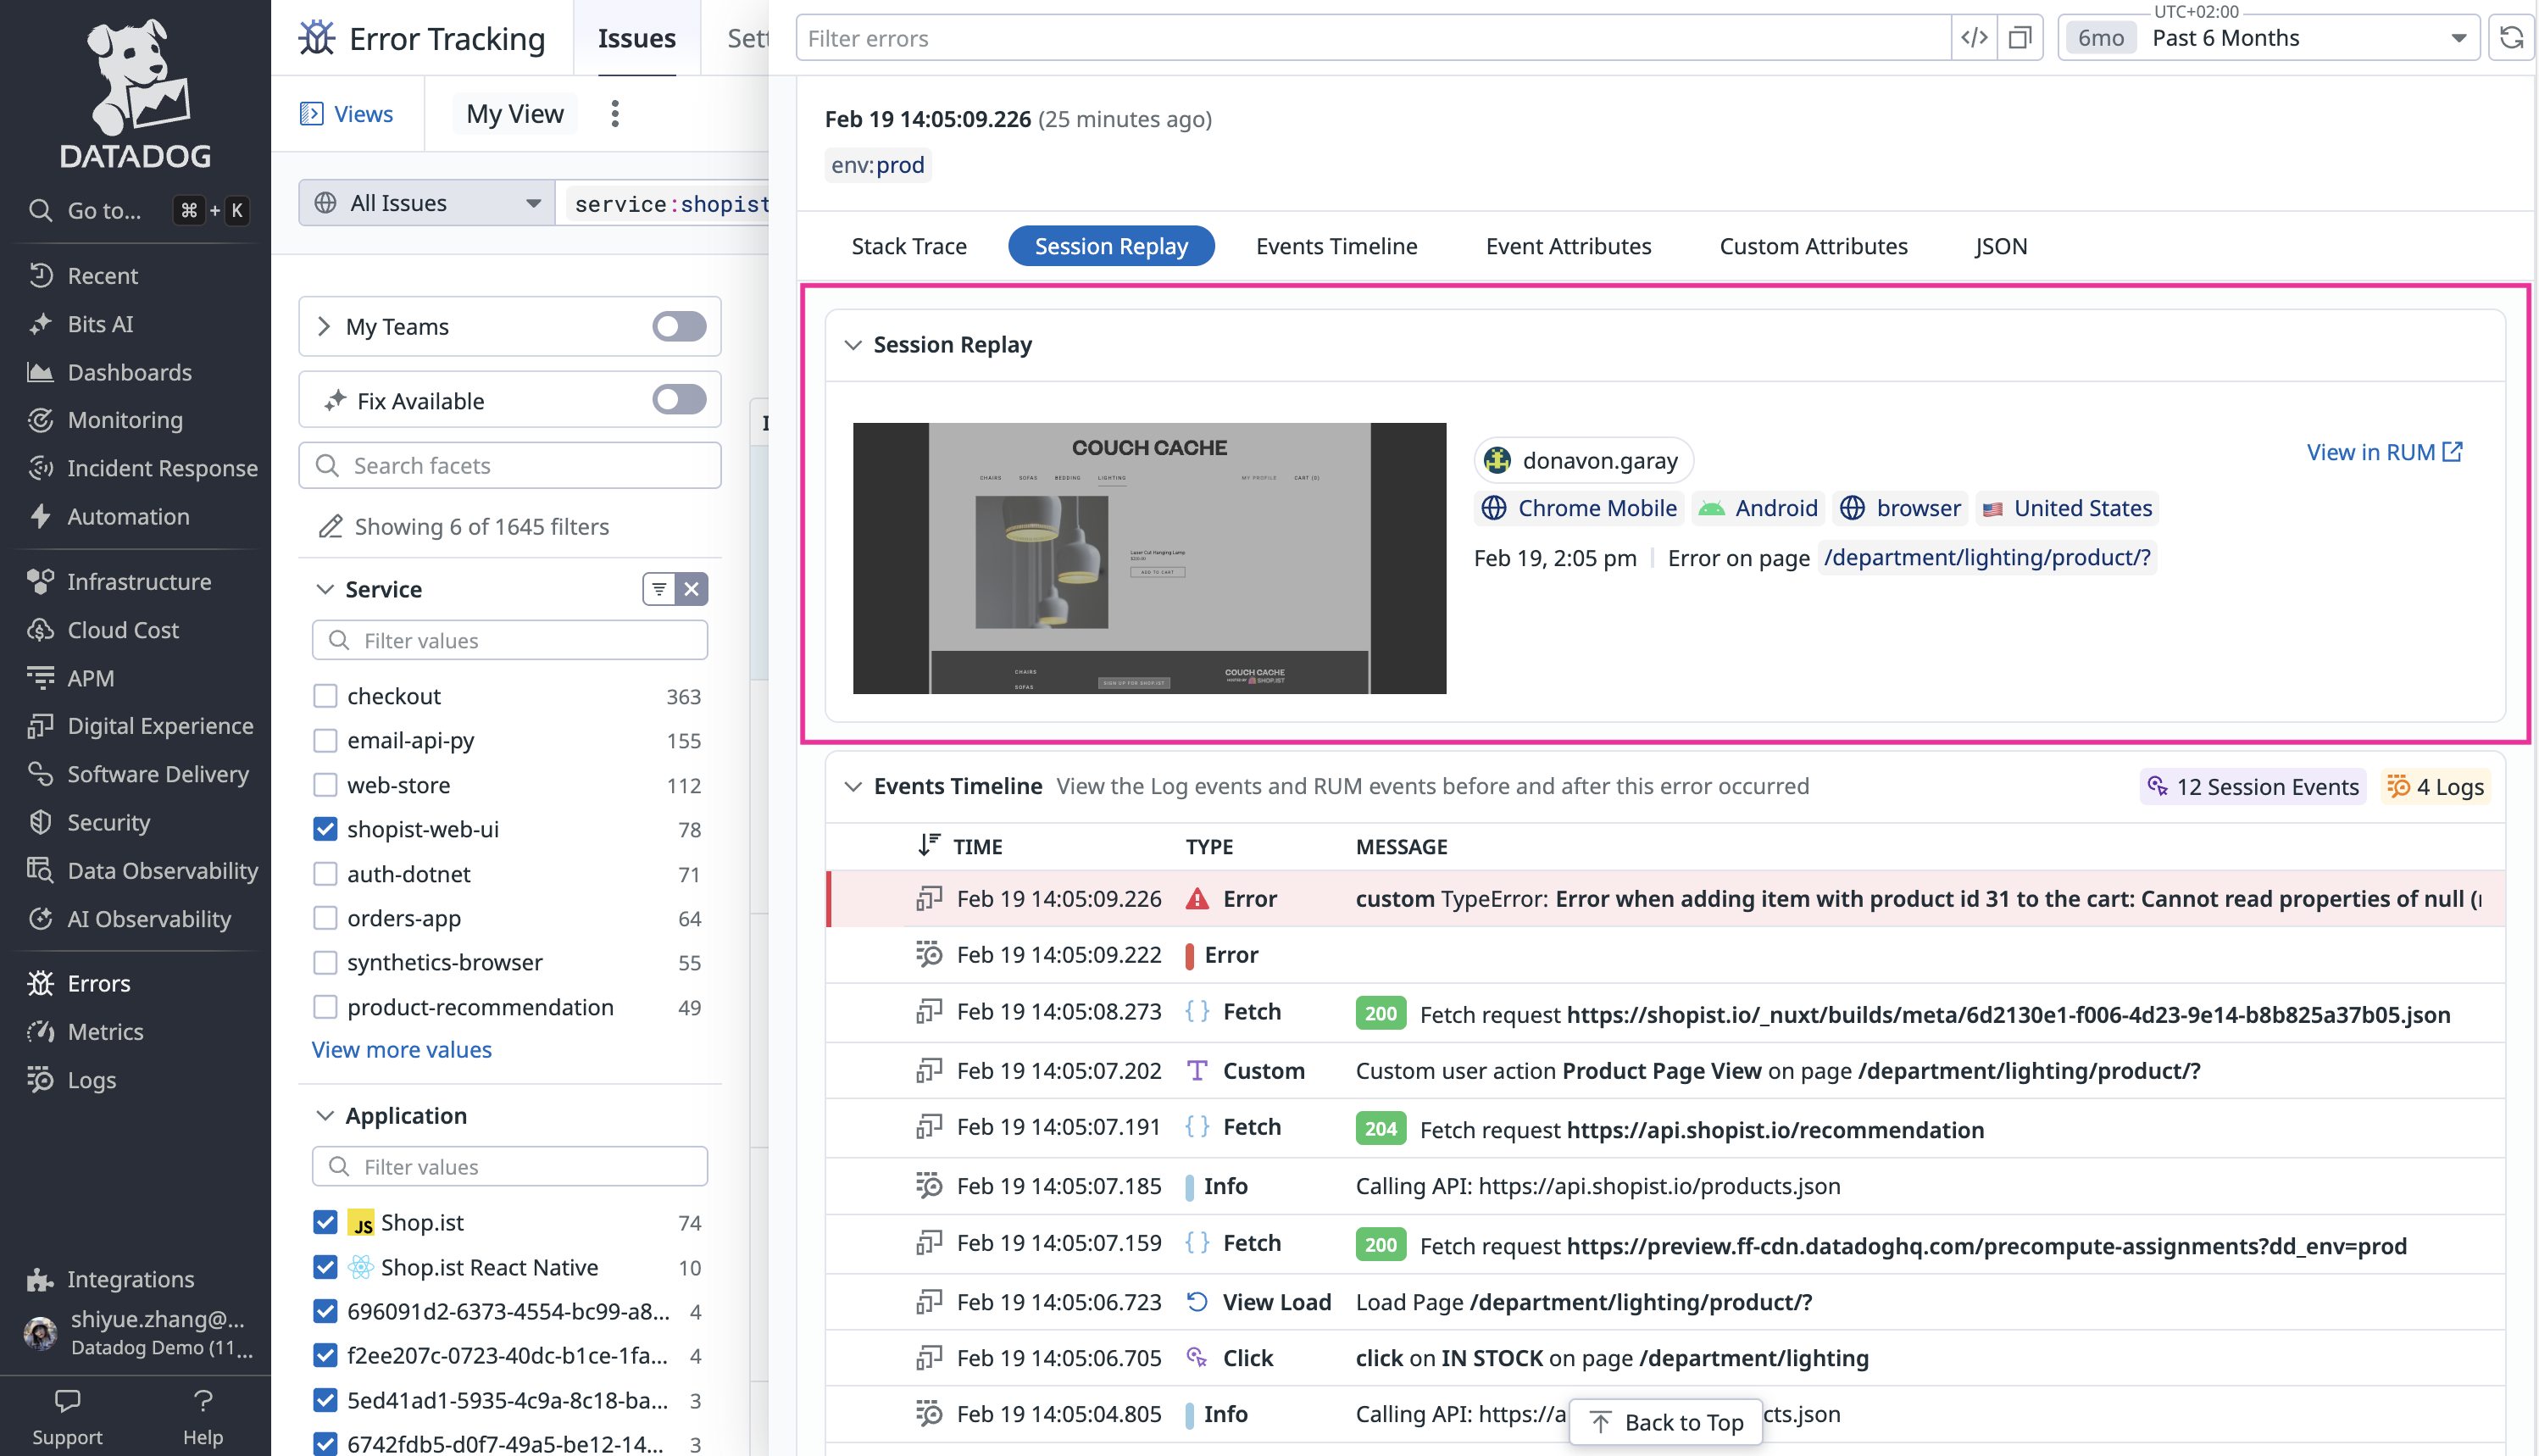This screenshot has height=1456, width=2539.
Task: Open the three-dot menu next to My View
Action: point(615,114)
